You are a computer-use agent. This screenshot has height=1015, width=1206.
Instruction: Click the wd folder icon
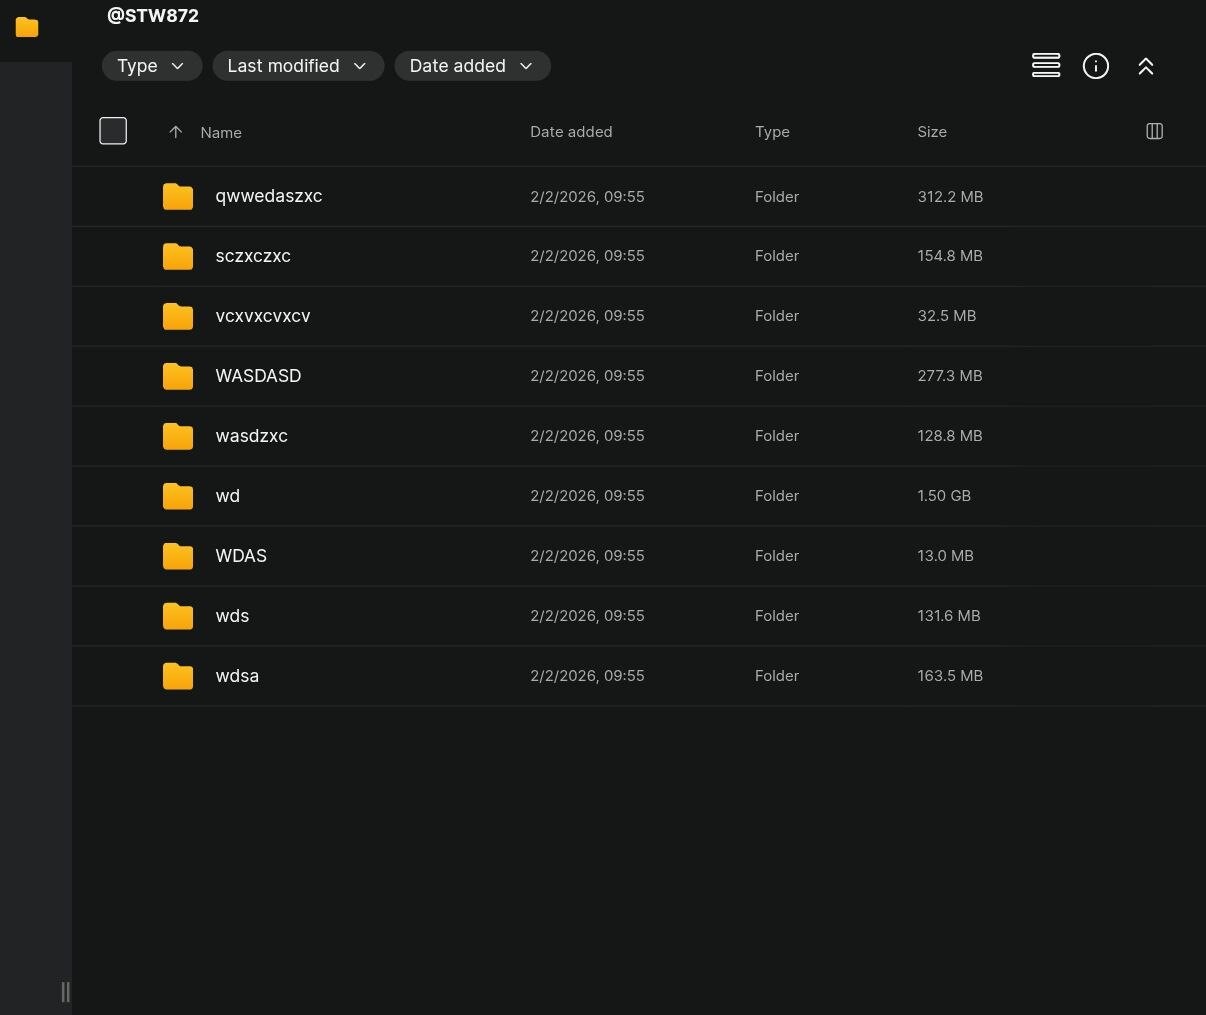(178, 496)
